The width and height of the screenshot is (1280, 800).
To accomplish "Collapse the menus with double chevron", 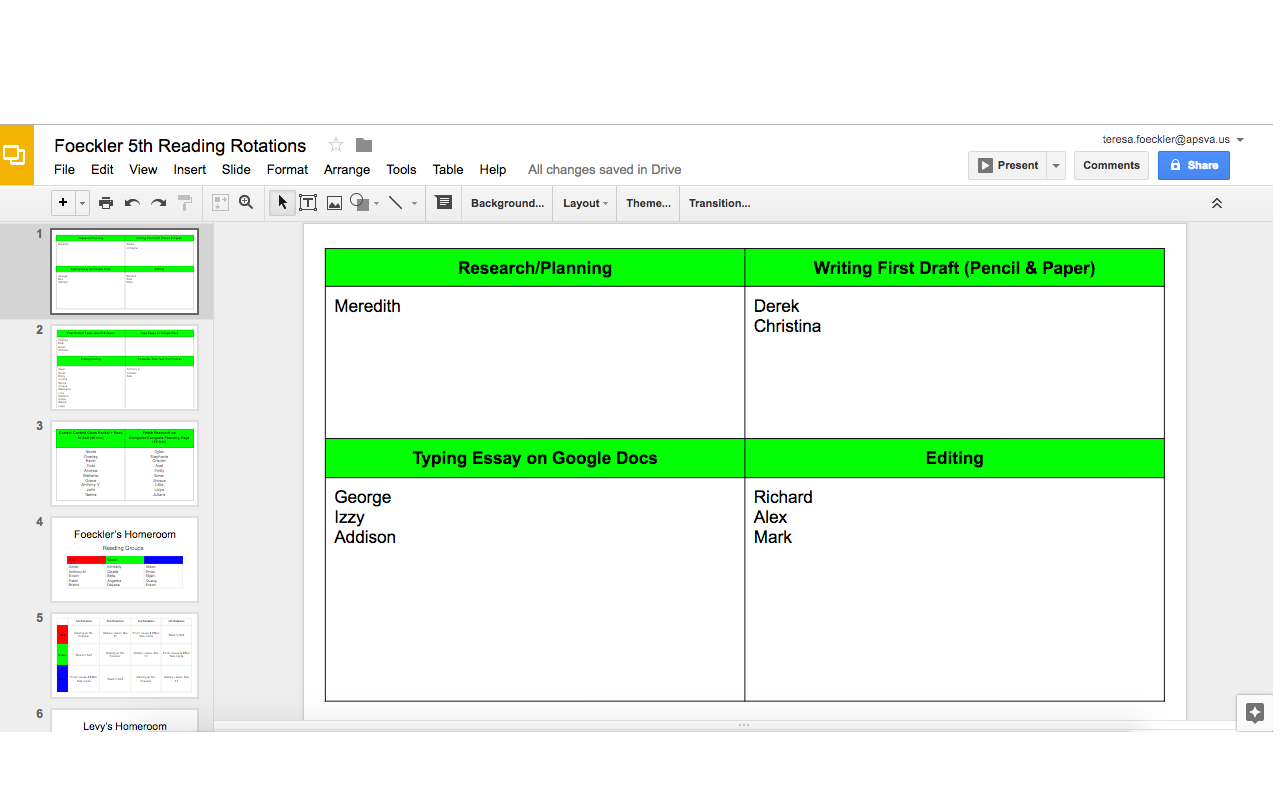I will click(x=1217, y=203).
